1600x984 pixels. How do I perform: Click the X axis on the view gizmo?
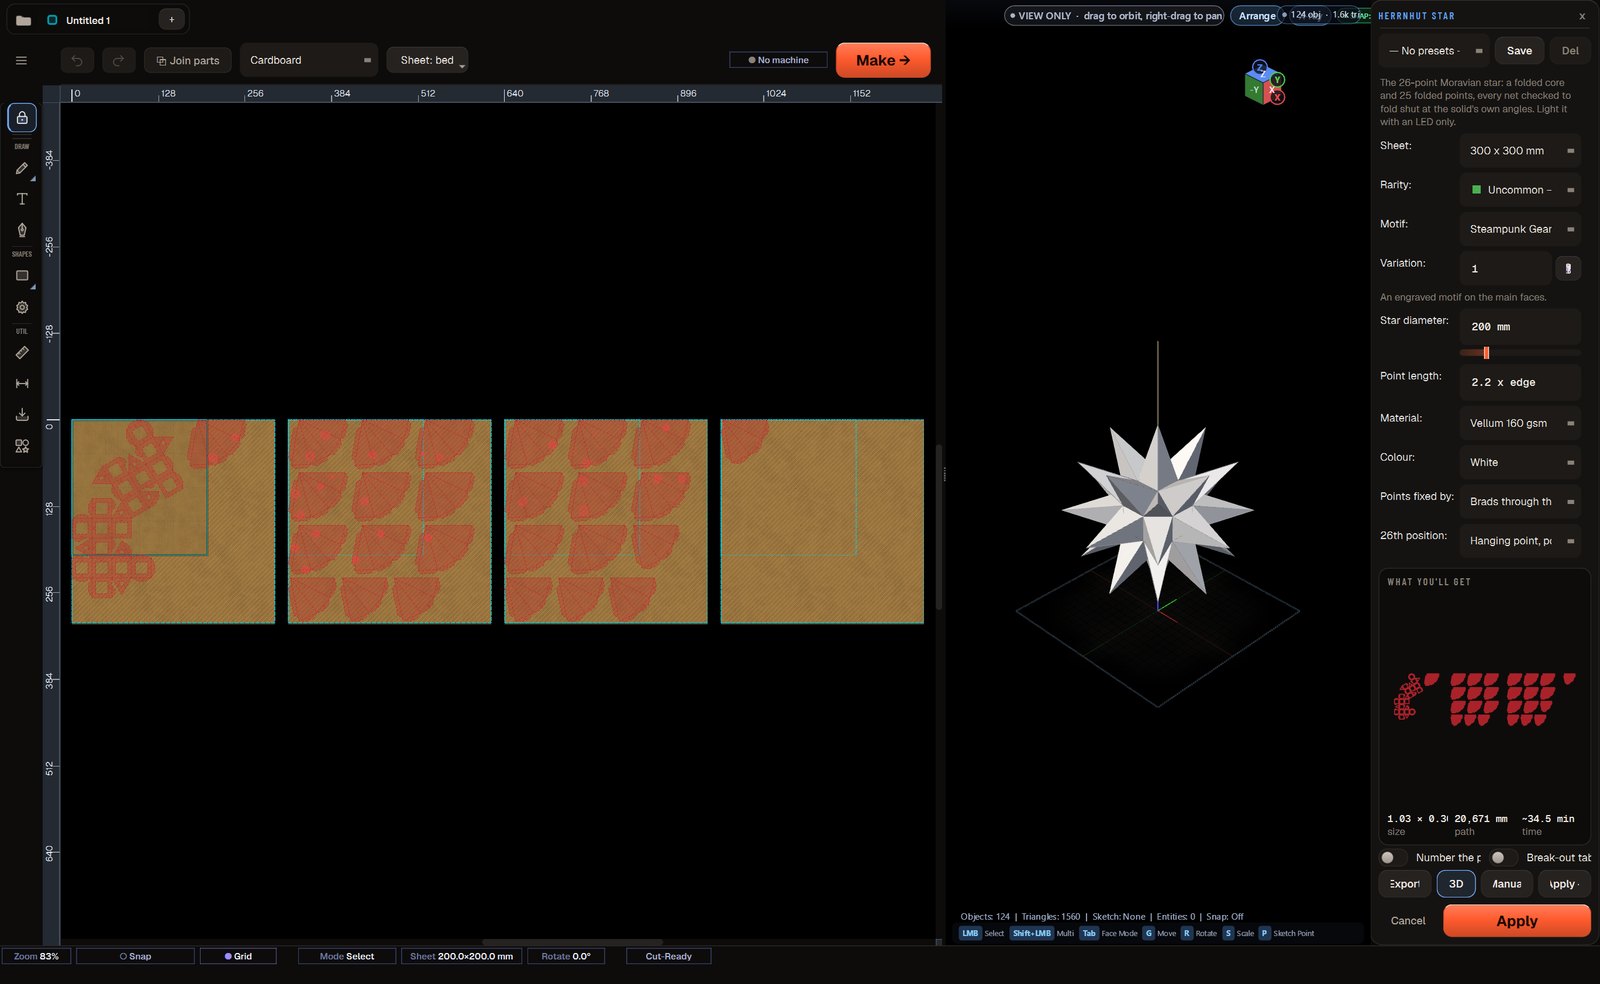(x=1277, y=97)
